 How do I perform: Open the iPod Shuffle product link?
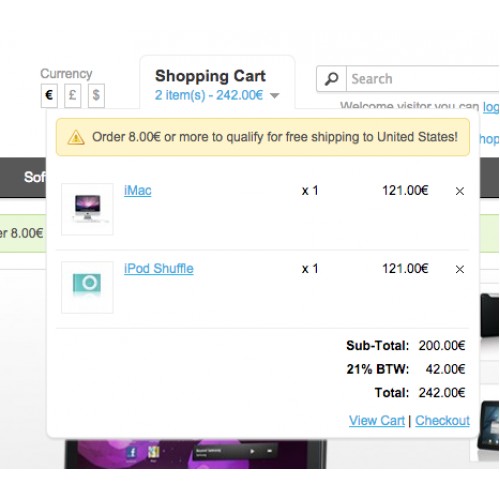[x=159, y=269]
